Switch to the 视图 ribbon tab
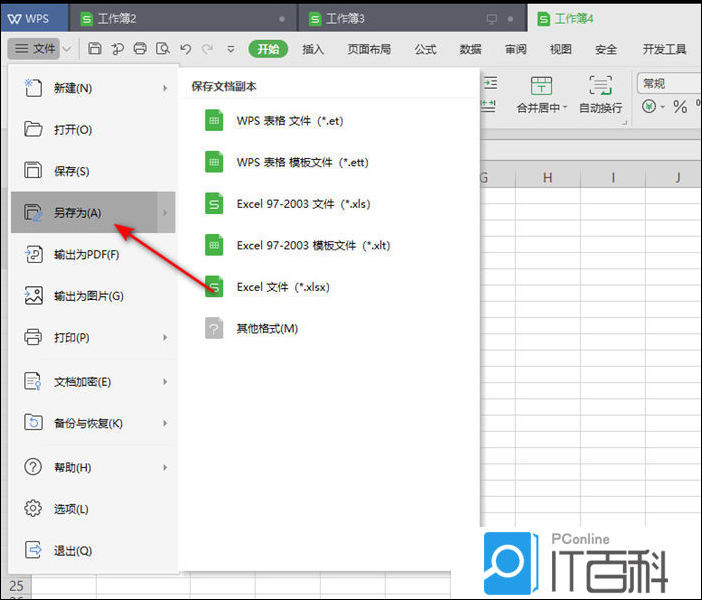Viewport: 702px width, 600px height. click(x=561, y=49)
